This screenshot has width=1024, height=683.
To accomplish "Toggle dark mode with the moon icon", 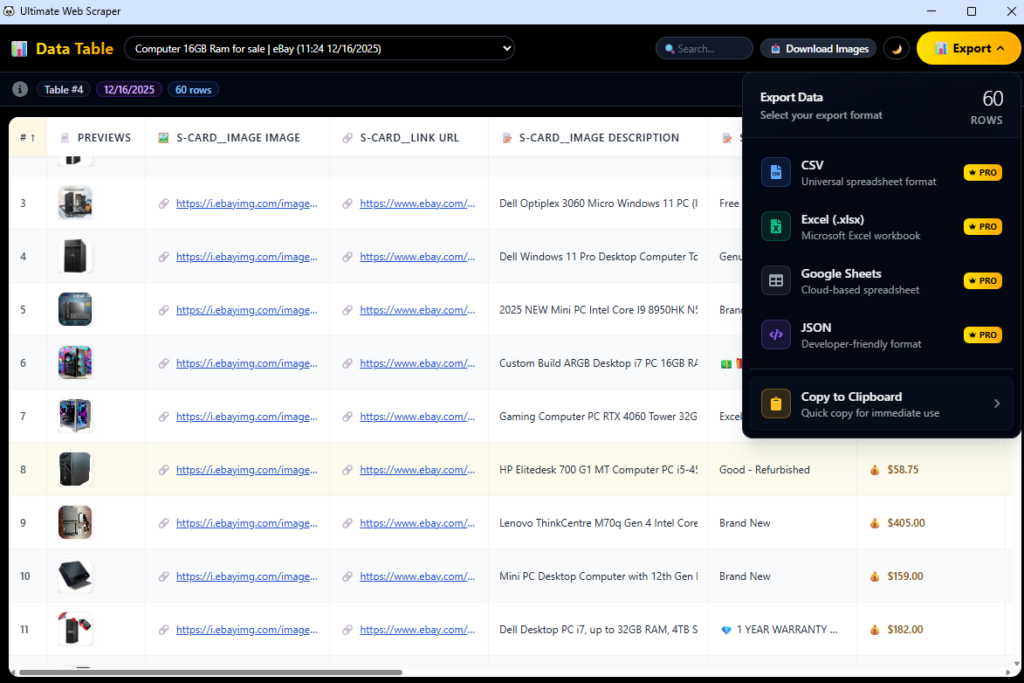I will tap(896, 47).
